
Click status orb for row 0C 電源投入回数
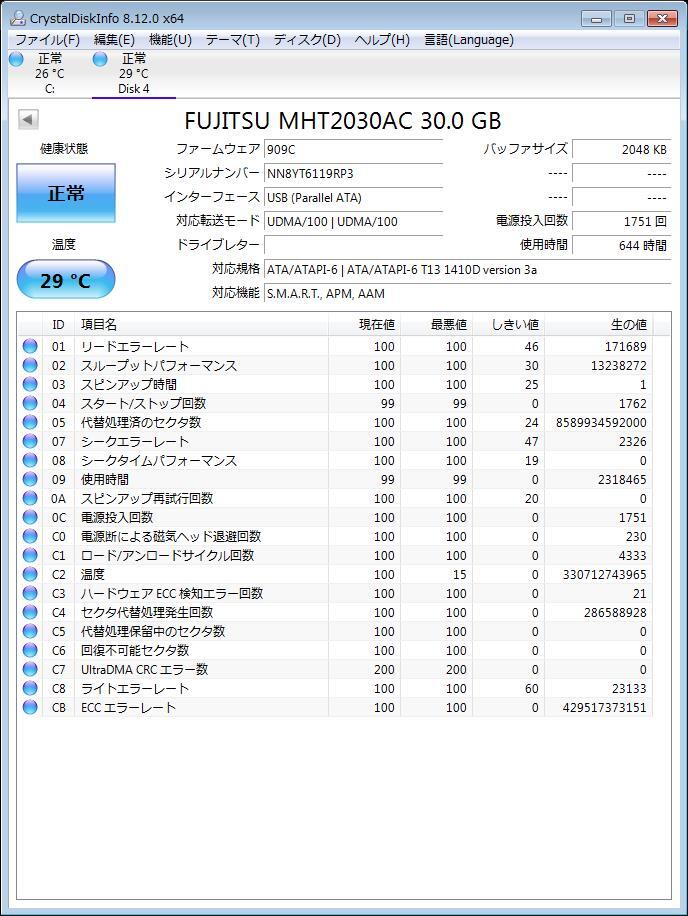click(30, 517)
